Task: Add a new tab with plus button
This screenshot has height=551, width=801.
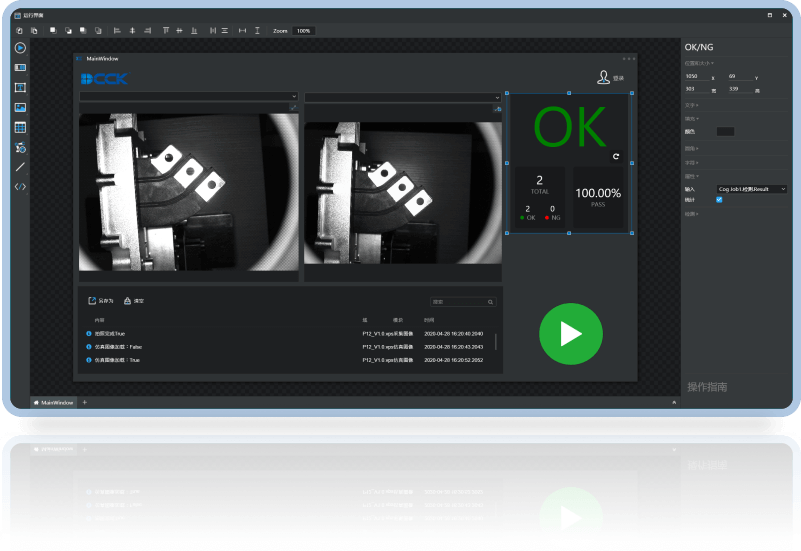Action: [x=84, y=402]
